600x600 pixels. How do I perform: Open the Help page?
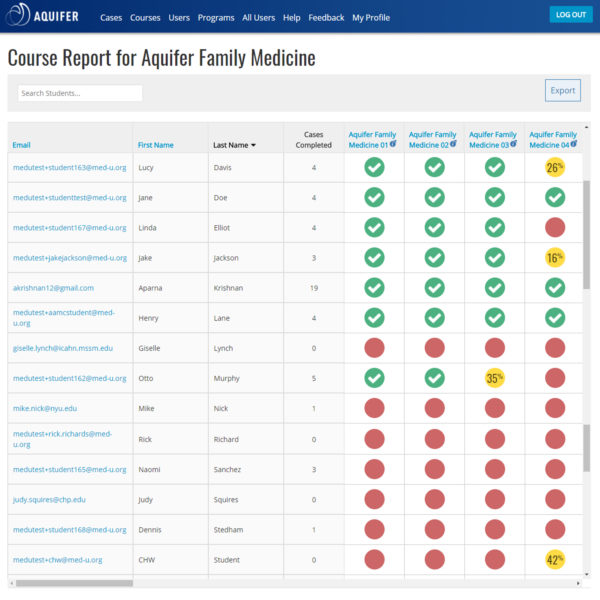pos(292,18)
